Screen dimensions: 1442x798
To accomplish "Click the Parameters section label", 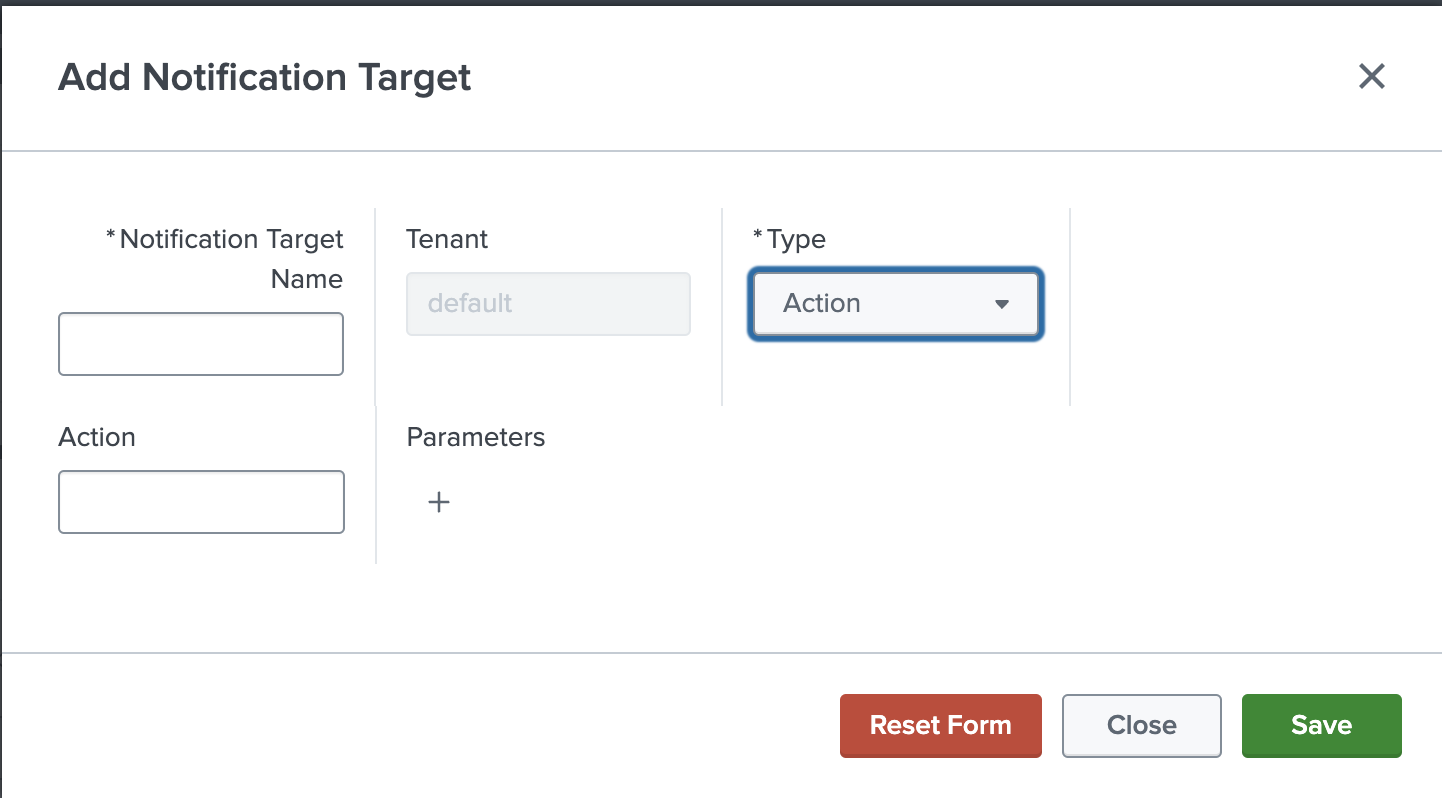I will tap(476, 437).
